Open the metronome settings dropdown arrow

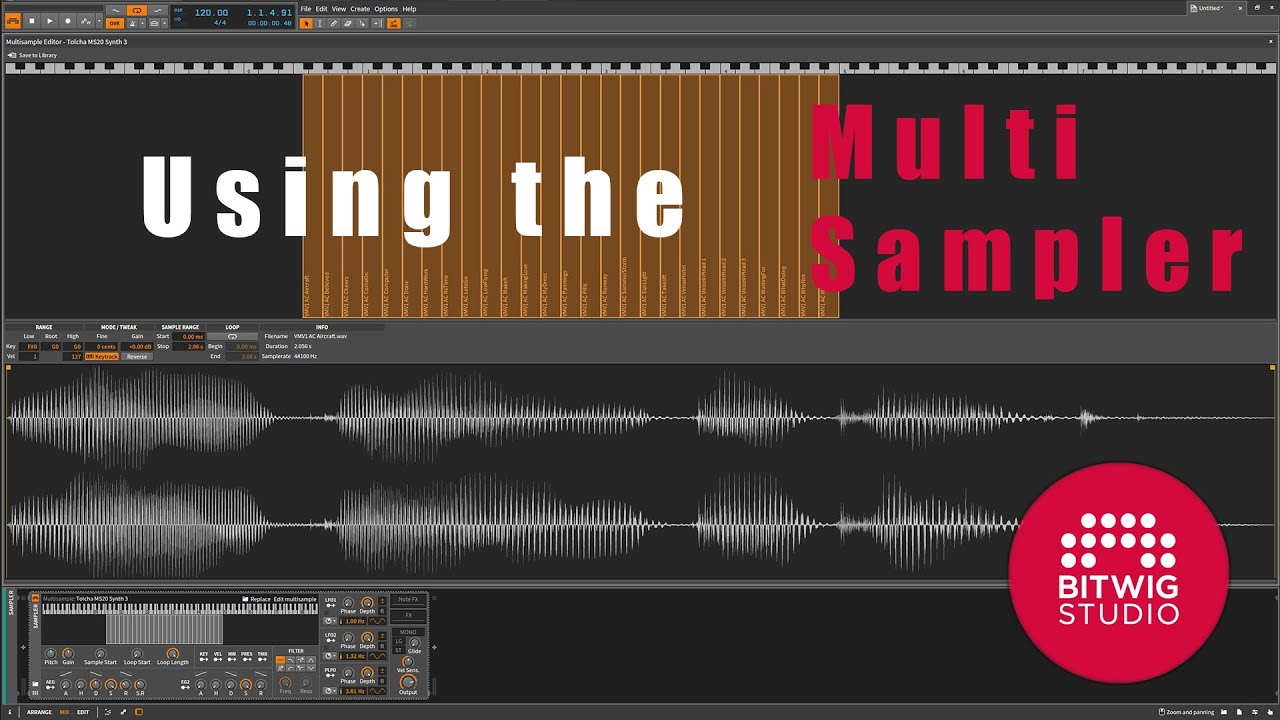(x=143, y=23)
